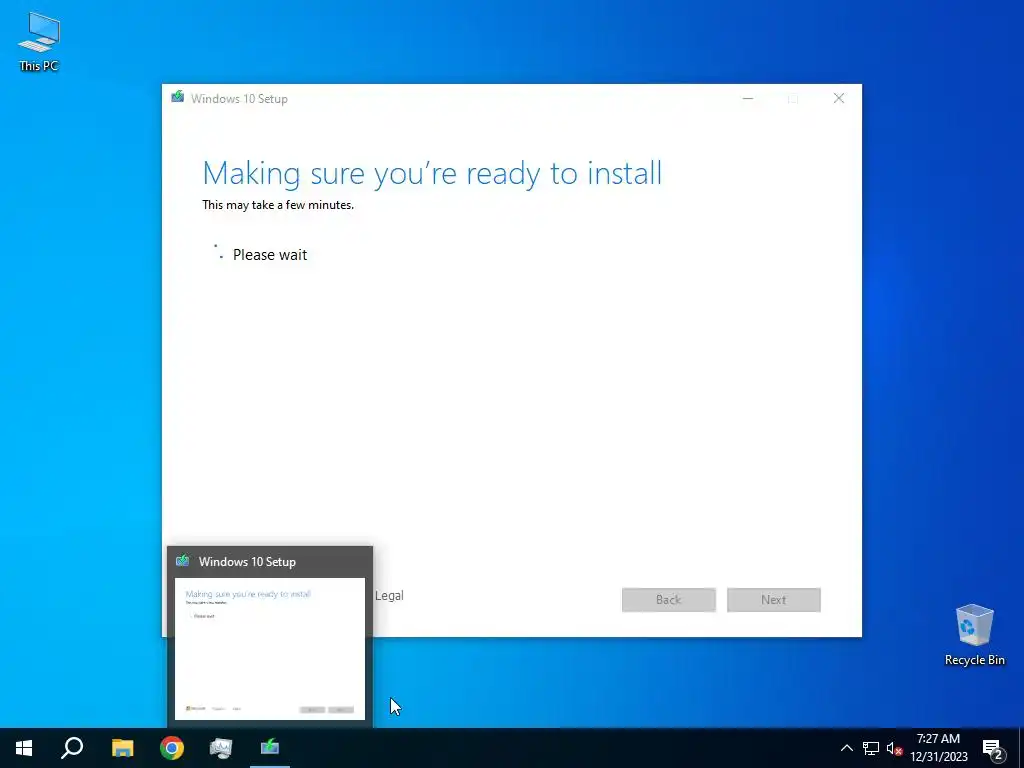1024x768 pixels.
Task: Click the 'Please wait' status text
Action: pyautogui.click(x=270, y=255)
